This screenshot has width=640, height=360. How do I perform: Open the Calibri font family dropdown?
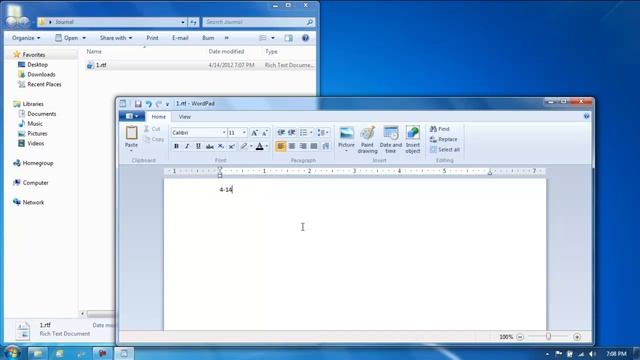224,133
